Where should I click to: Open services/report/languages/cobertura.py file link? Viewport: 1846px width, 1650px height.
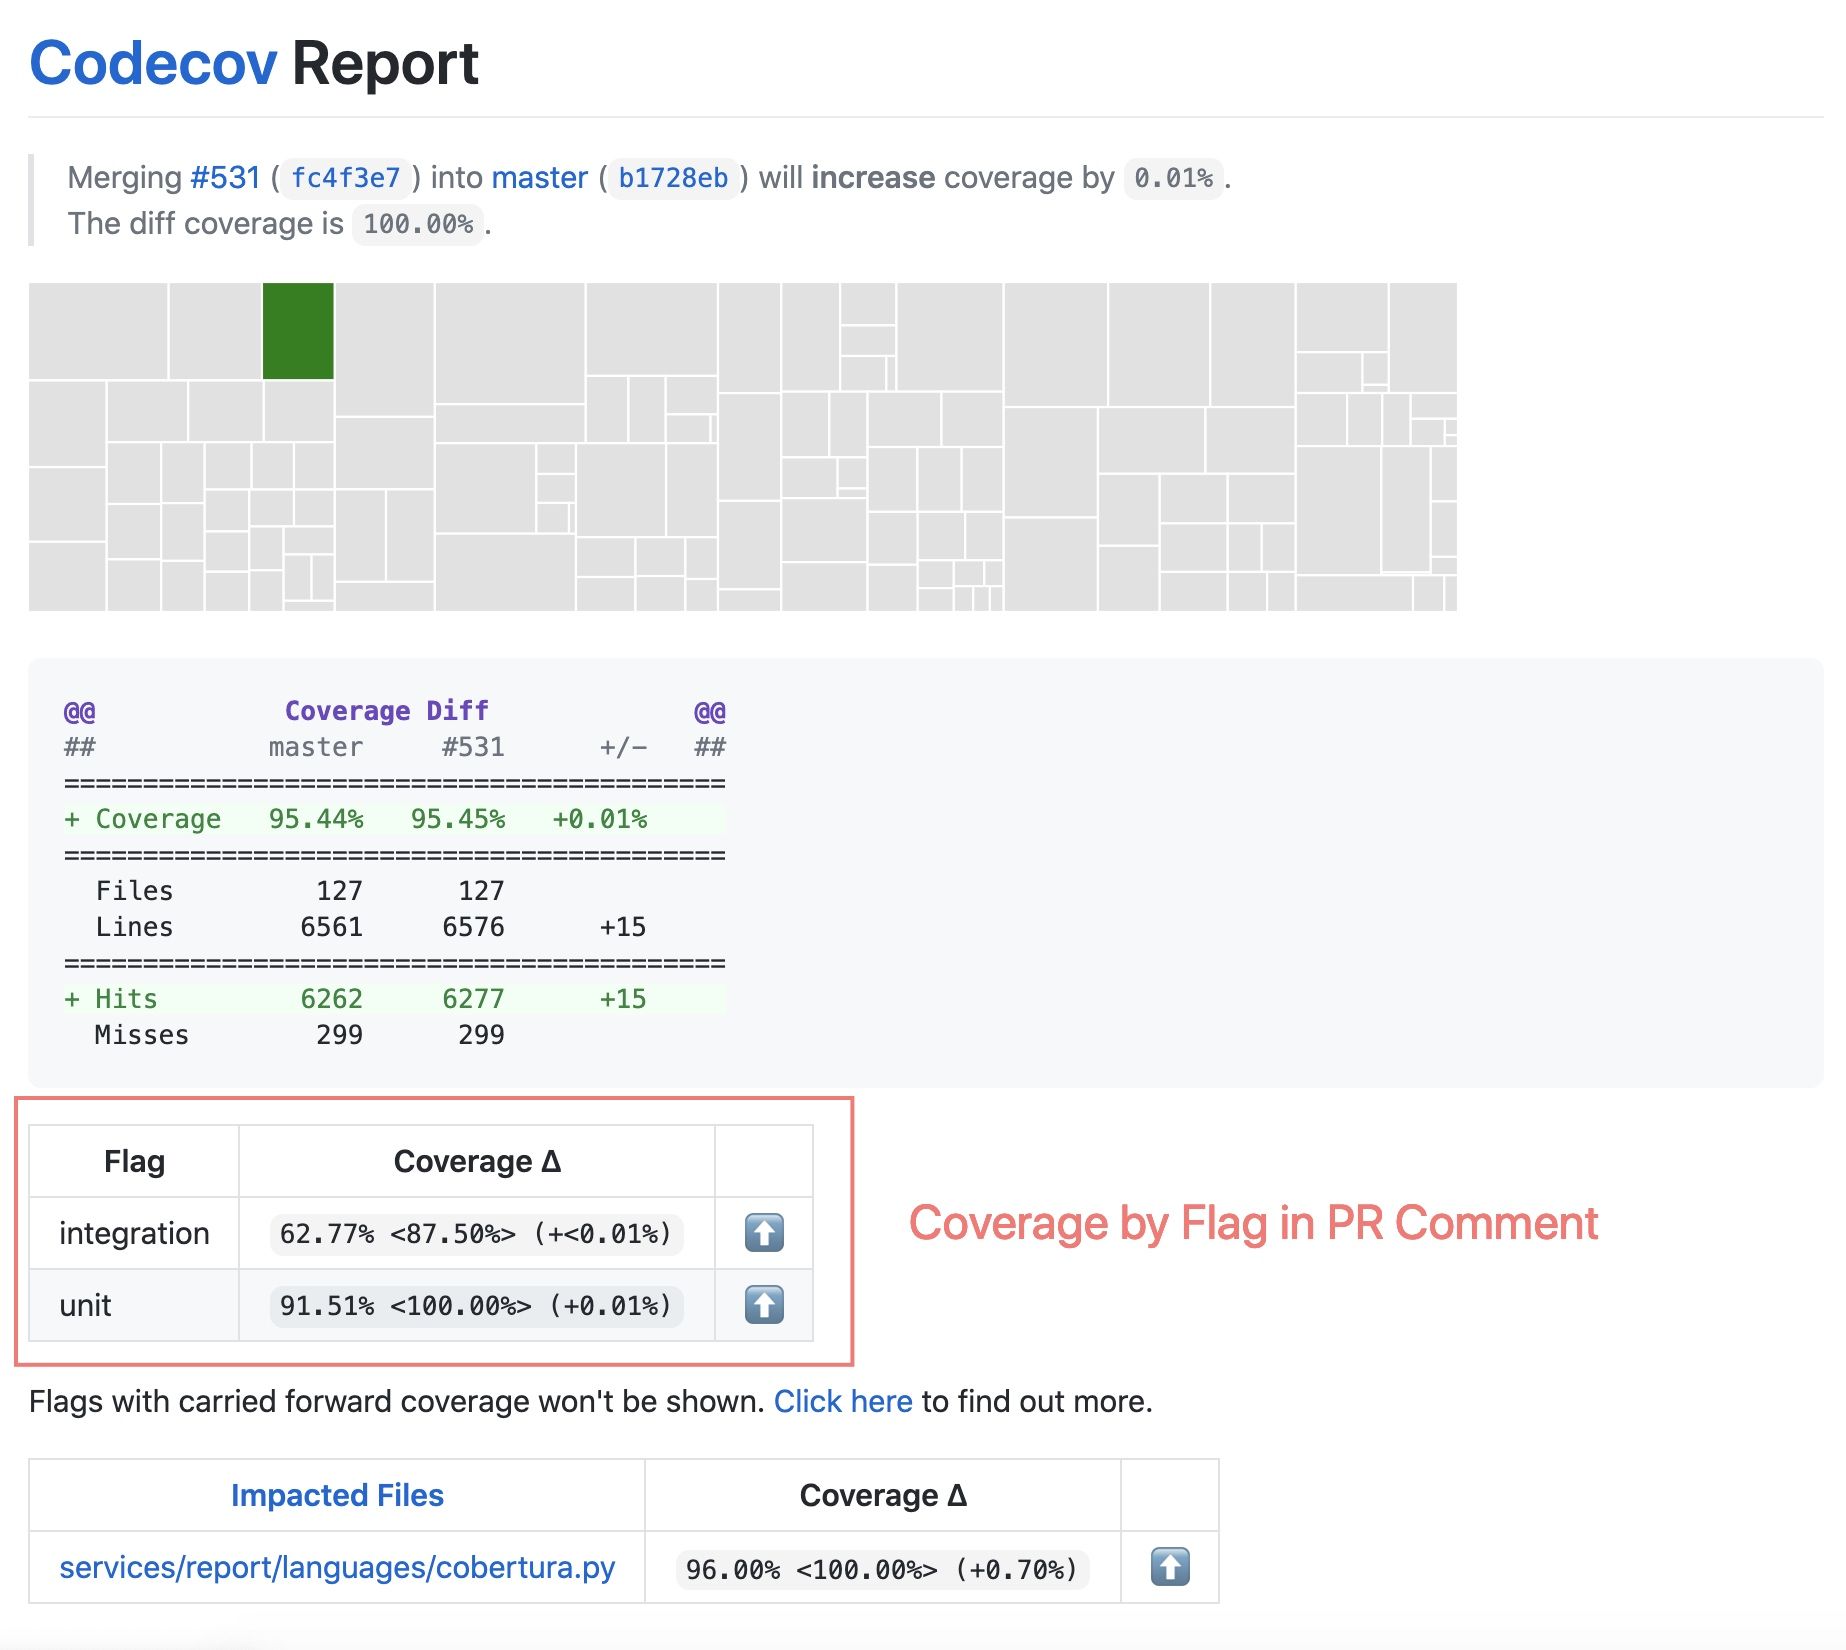pyautogui.click(x=337, y=1567)
